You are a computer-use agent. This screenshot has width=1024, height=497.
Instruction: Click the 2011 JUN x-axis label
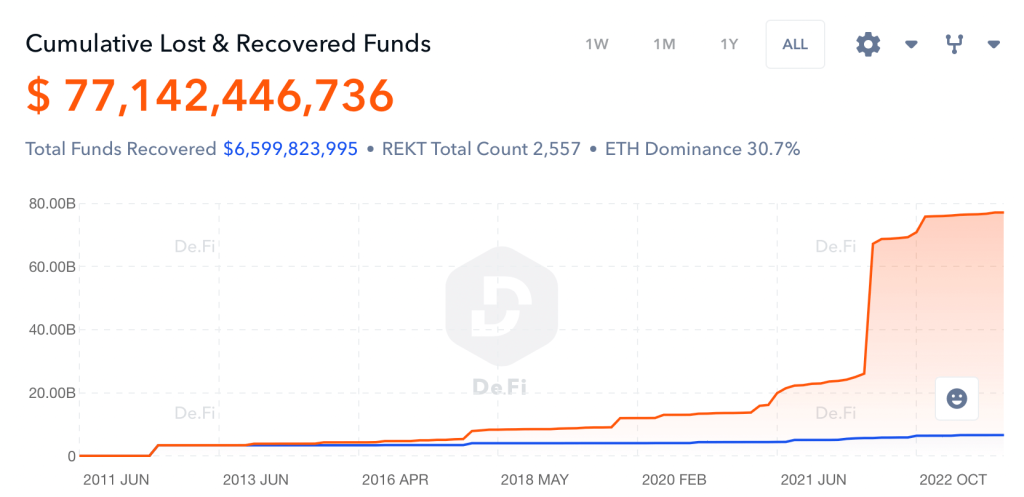click(x=114, y=480)
